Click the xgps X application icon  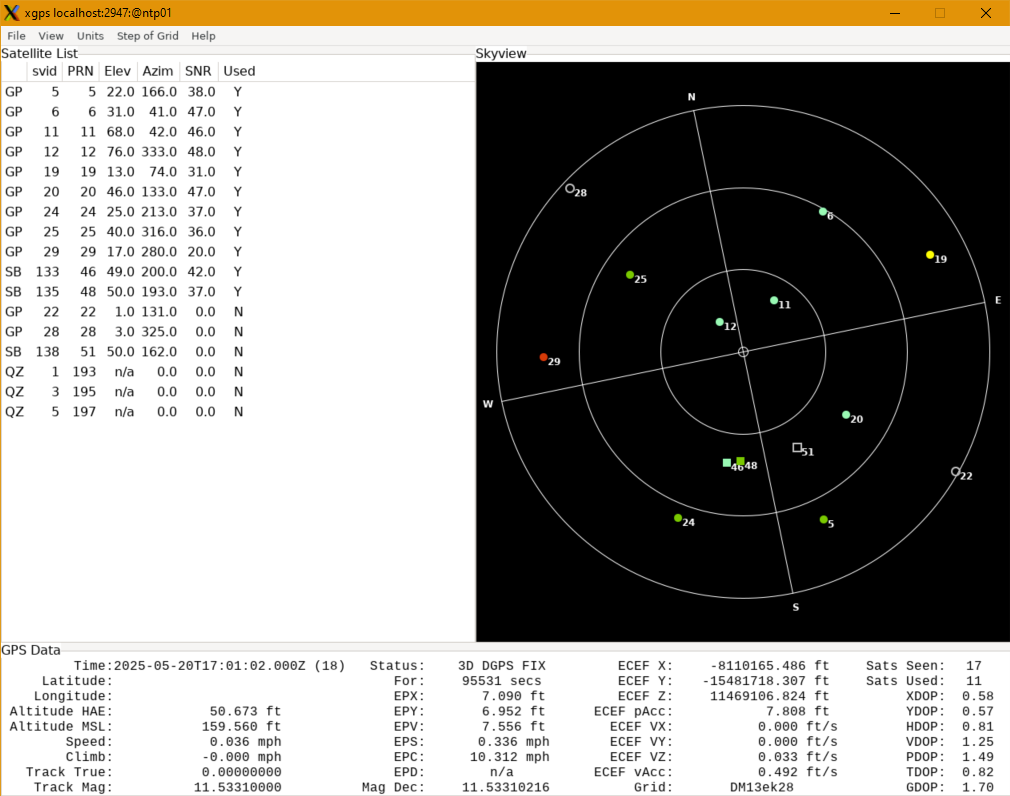12,13
